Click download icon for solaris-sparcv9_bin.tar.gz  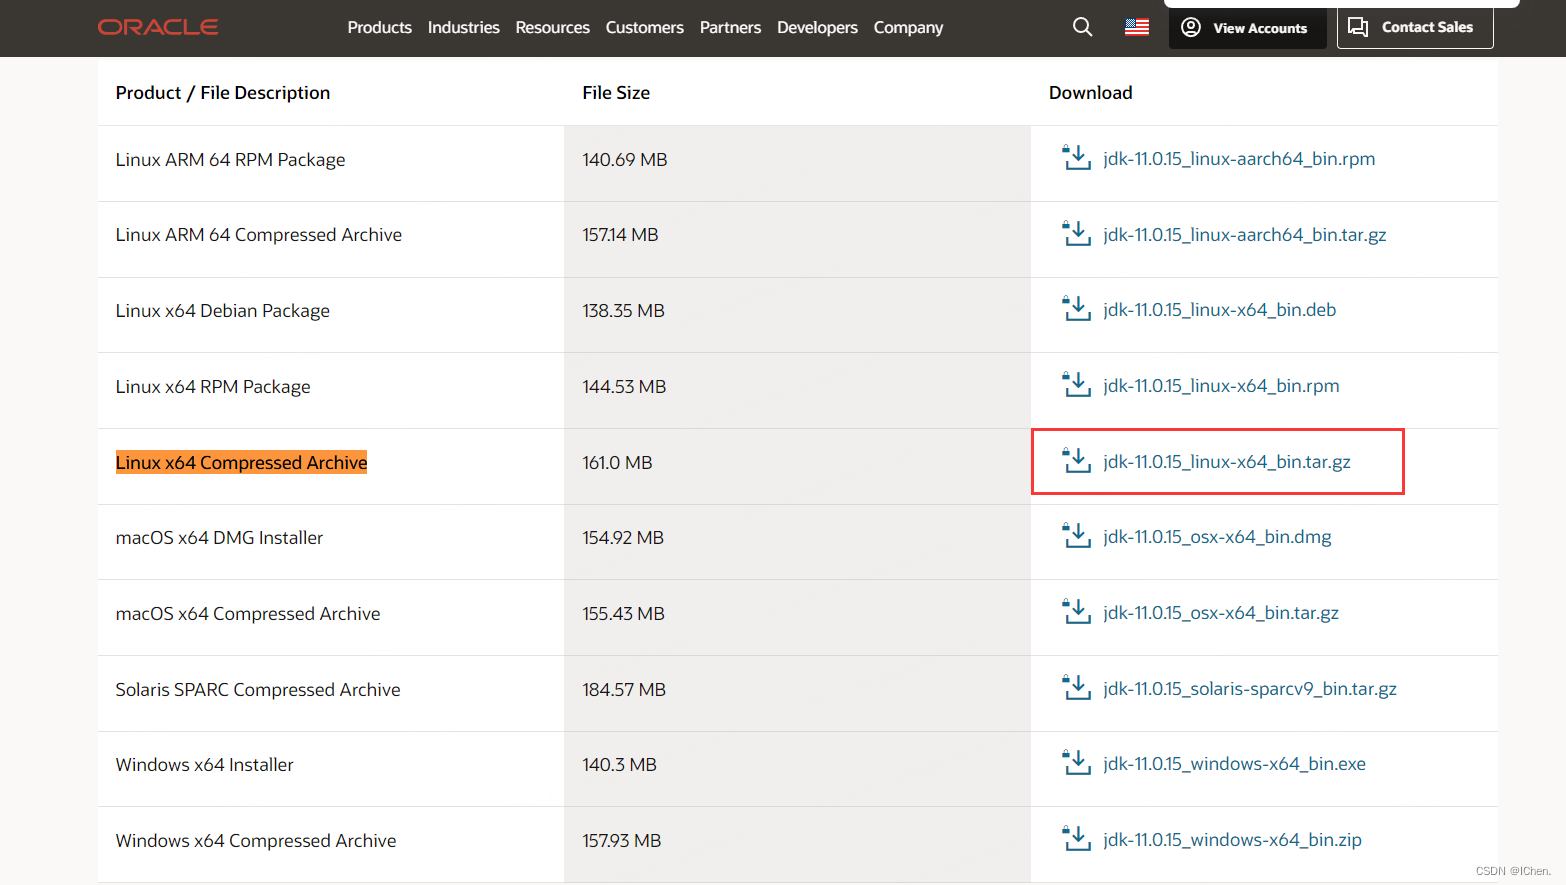click(1077, 688)
